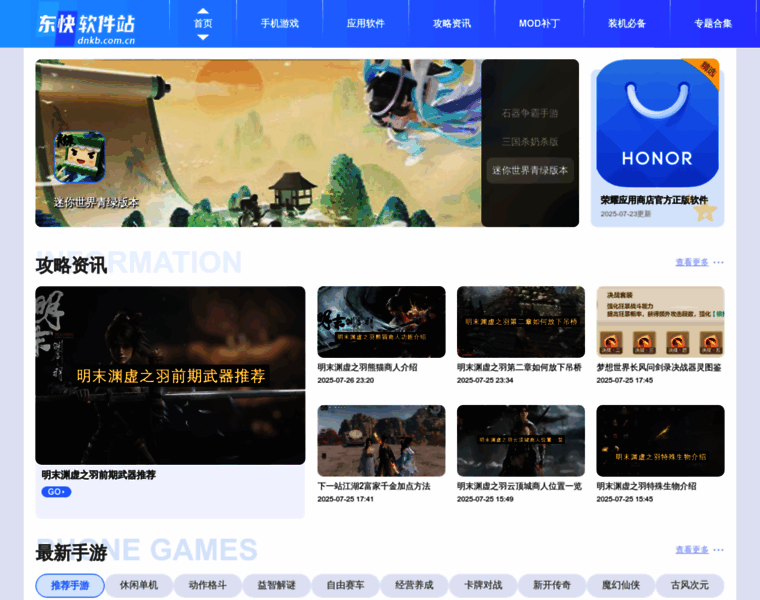Click the 明末渊虚之羽特殊生物介绍 article title

[x=646, y=486]
